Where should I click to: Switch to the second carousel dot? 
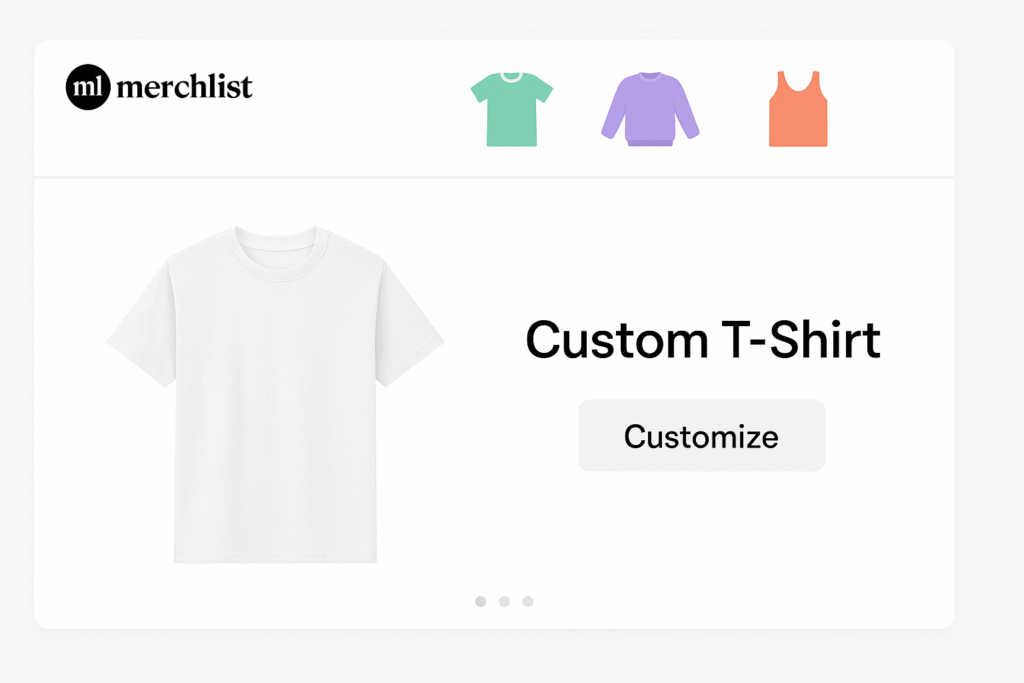click(504, 601)
